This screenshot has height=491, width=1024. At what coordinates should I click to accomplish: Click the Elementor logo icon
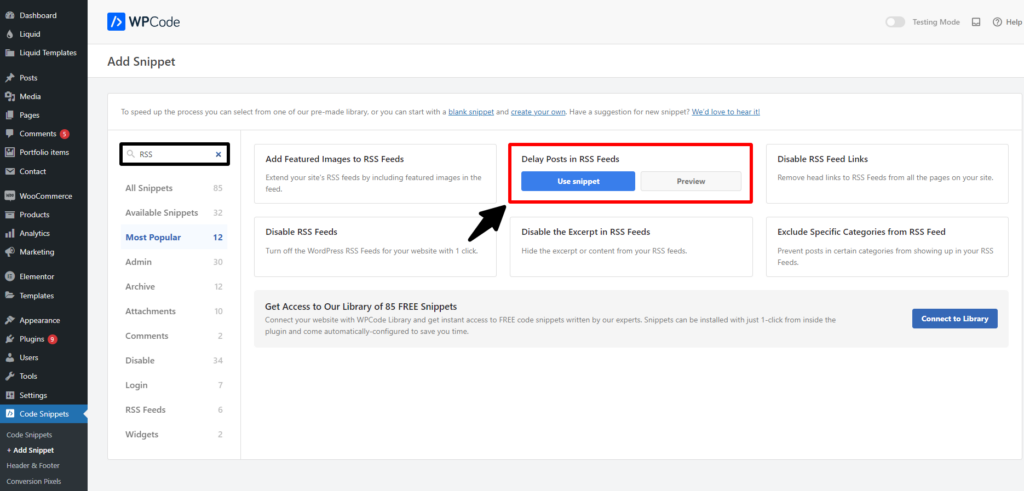[x=10, y=277]
